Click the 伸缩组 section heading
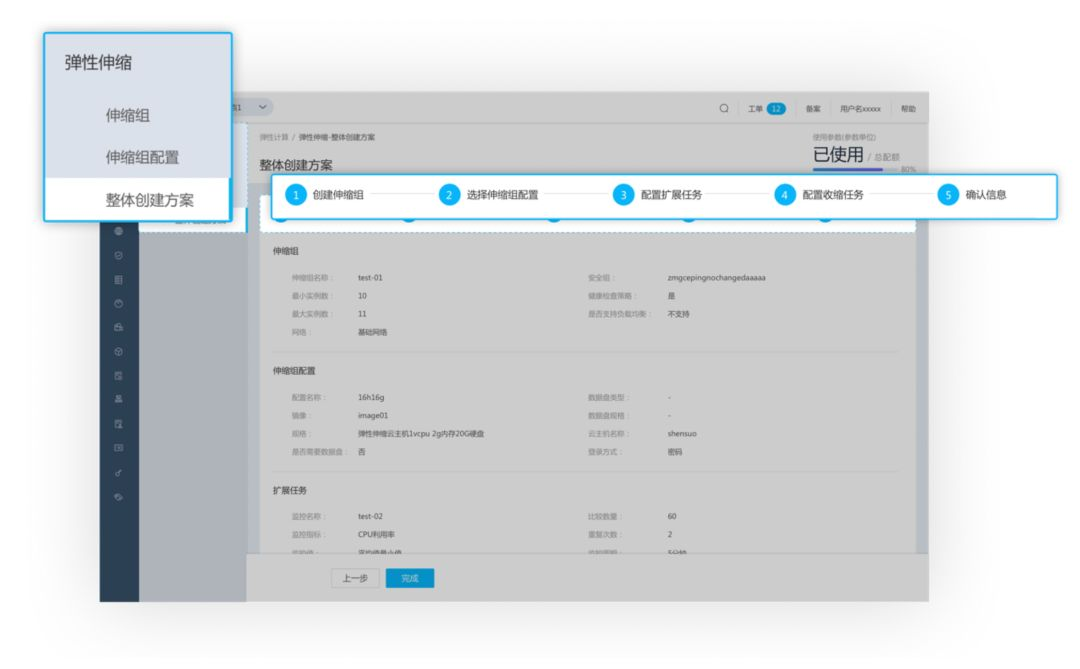Viewport: 1080px width, 669px height. tap(285, 251)
